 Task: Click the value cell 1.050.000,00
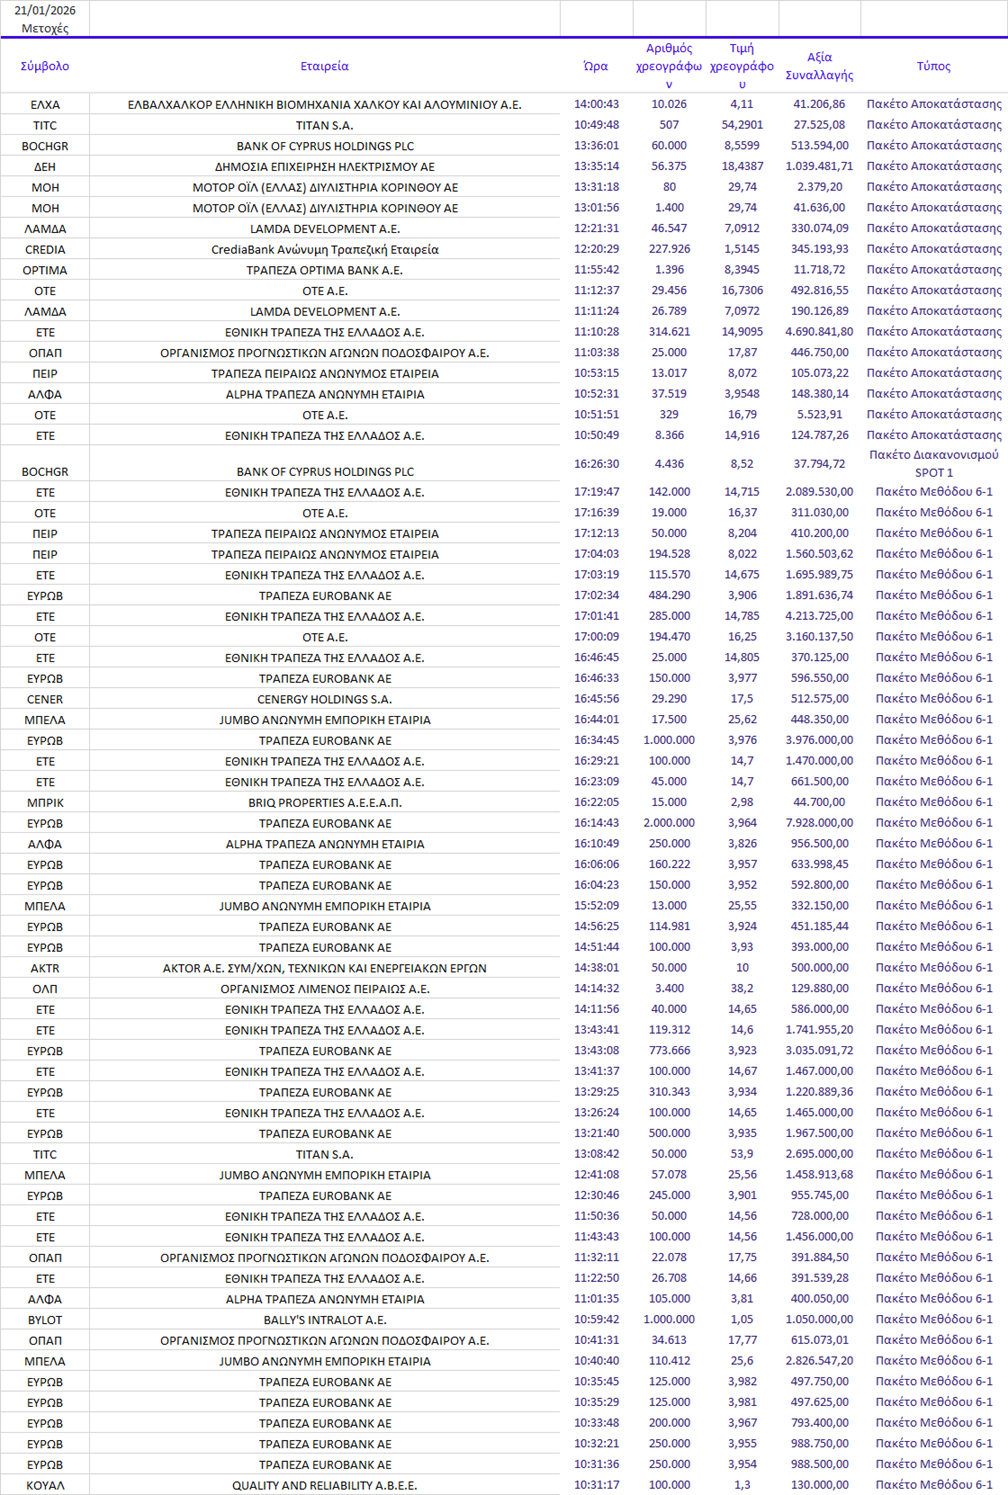819,1319
